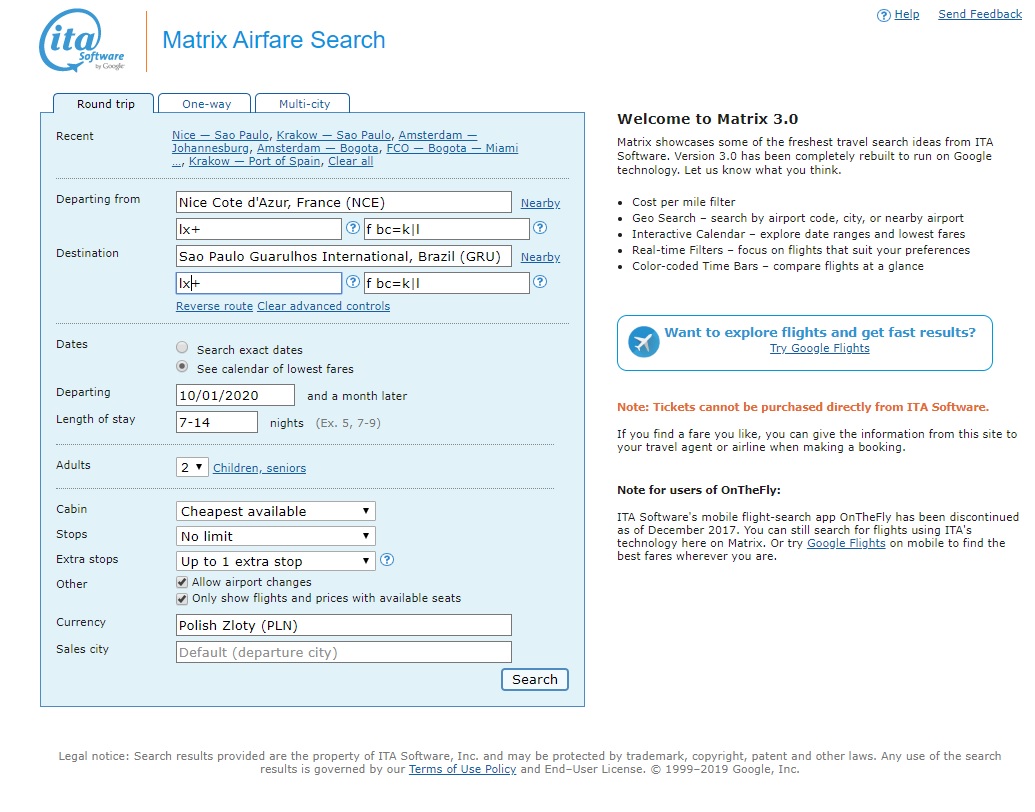Open help for departure extension codes field
This screenshot has height=812, width=1035.
click(540, 228)
